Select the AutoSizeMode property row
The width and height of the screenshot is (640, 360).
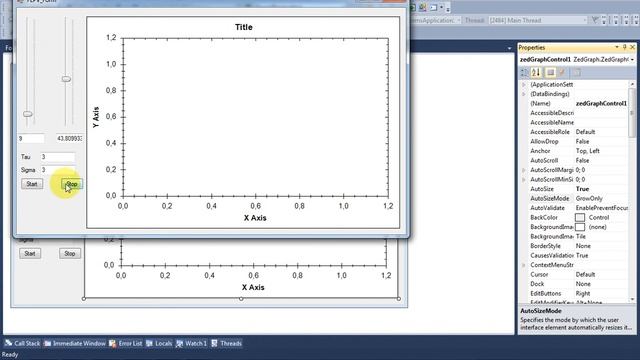(578, 198)
